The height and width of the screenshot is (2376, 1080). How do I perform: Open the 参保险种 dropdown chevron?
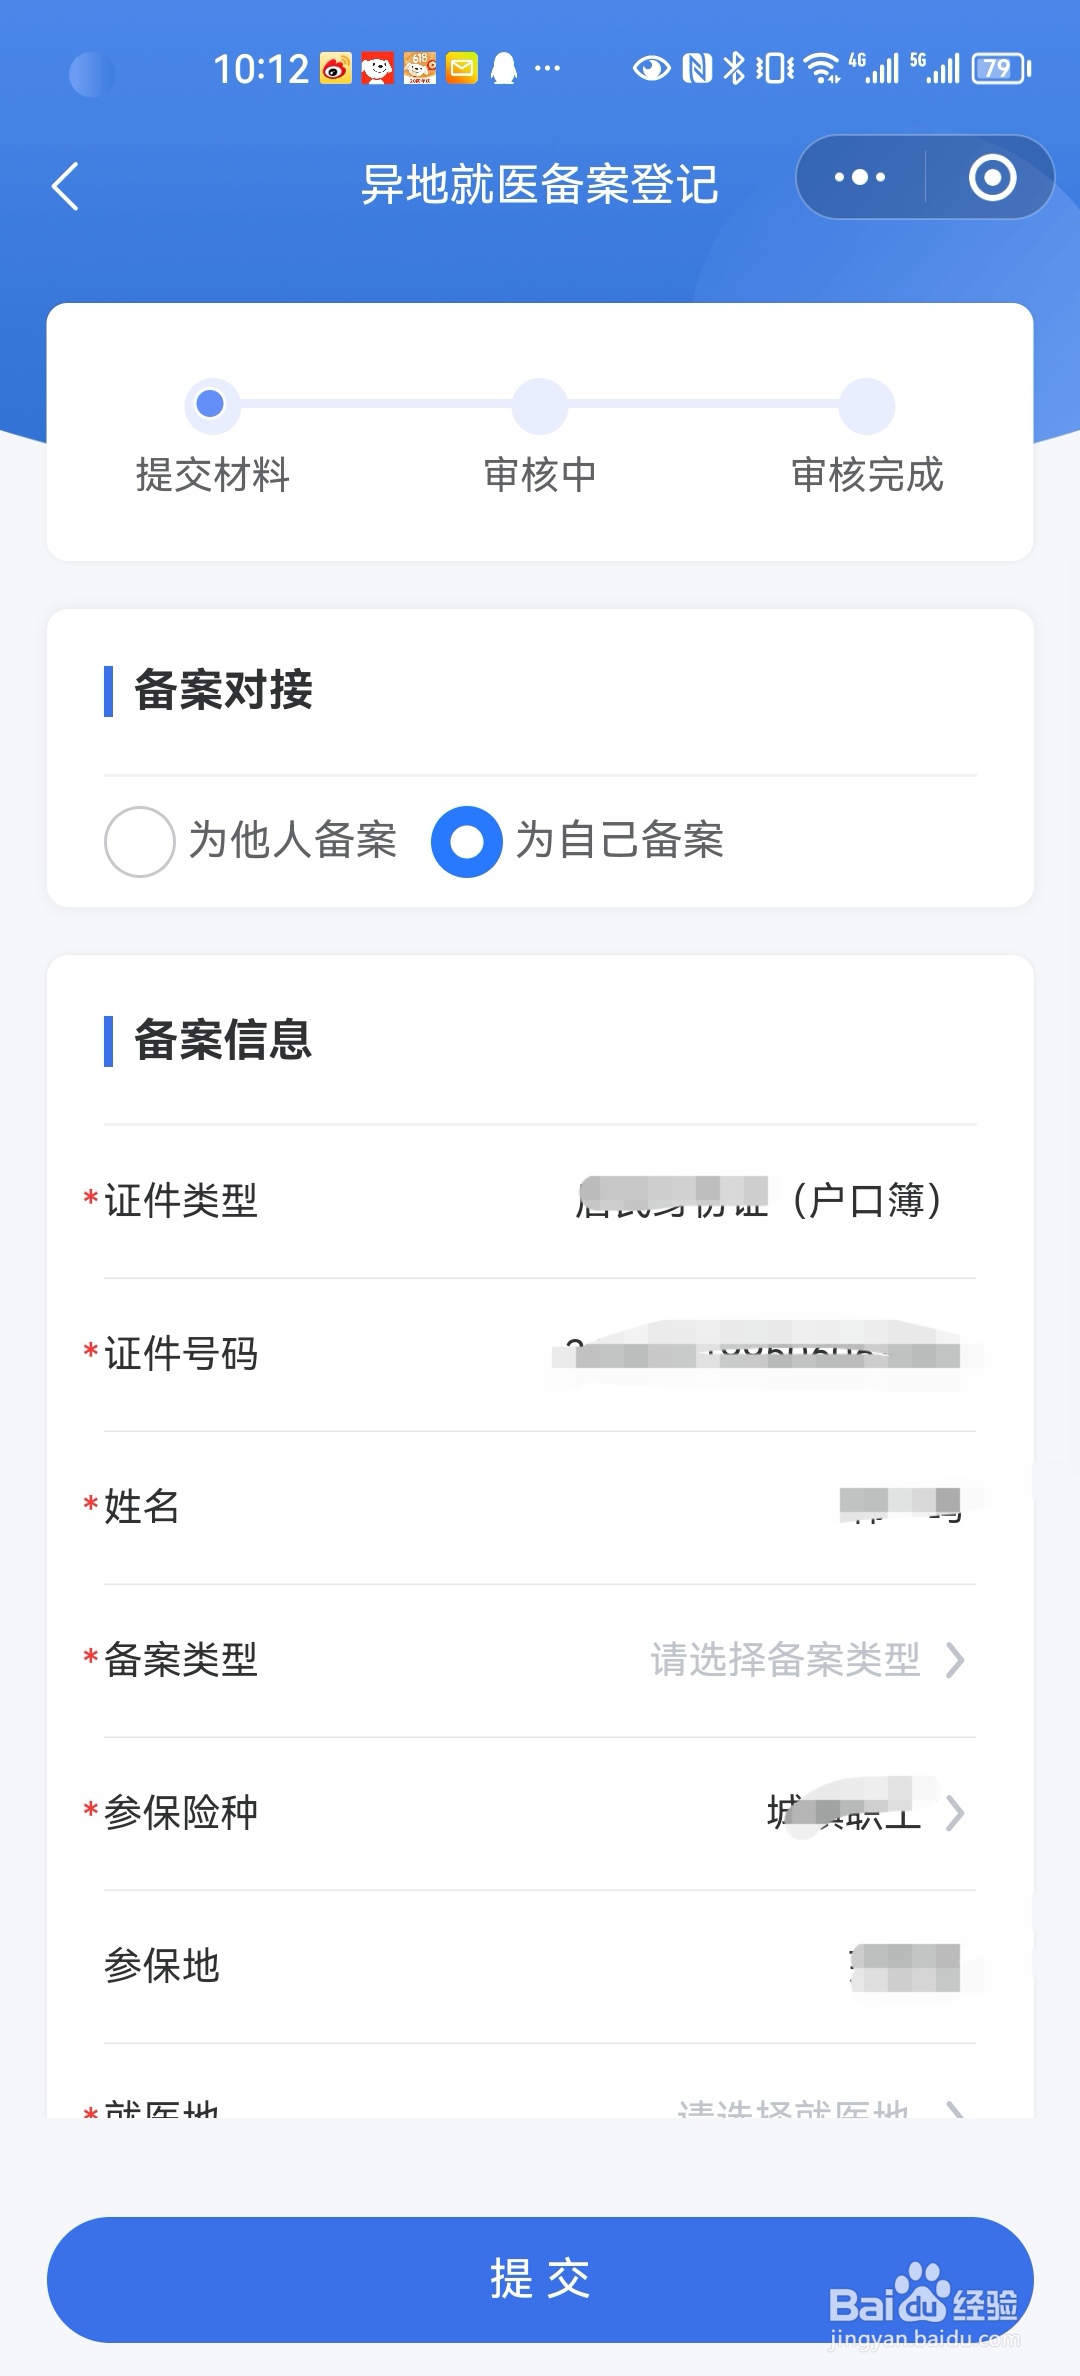coord(955,1812)
